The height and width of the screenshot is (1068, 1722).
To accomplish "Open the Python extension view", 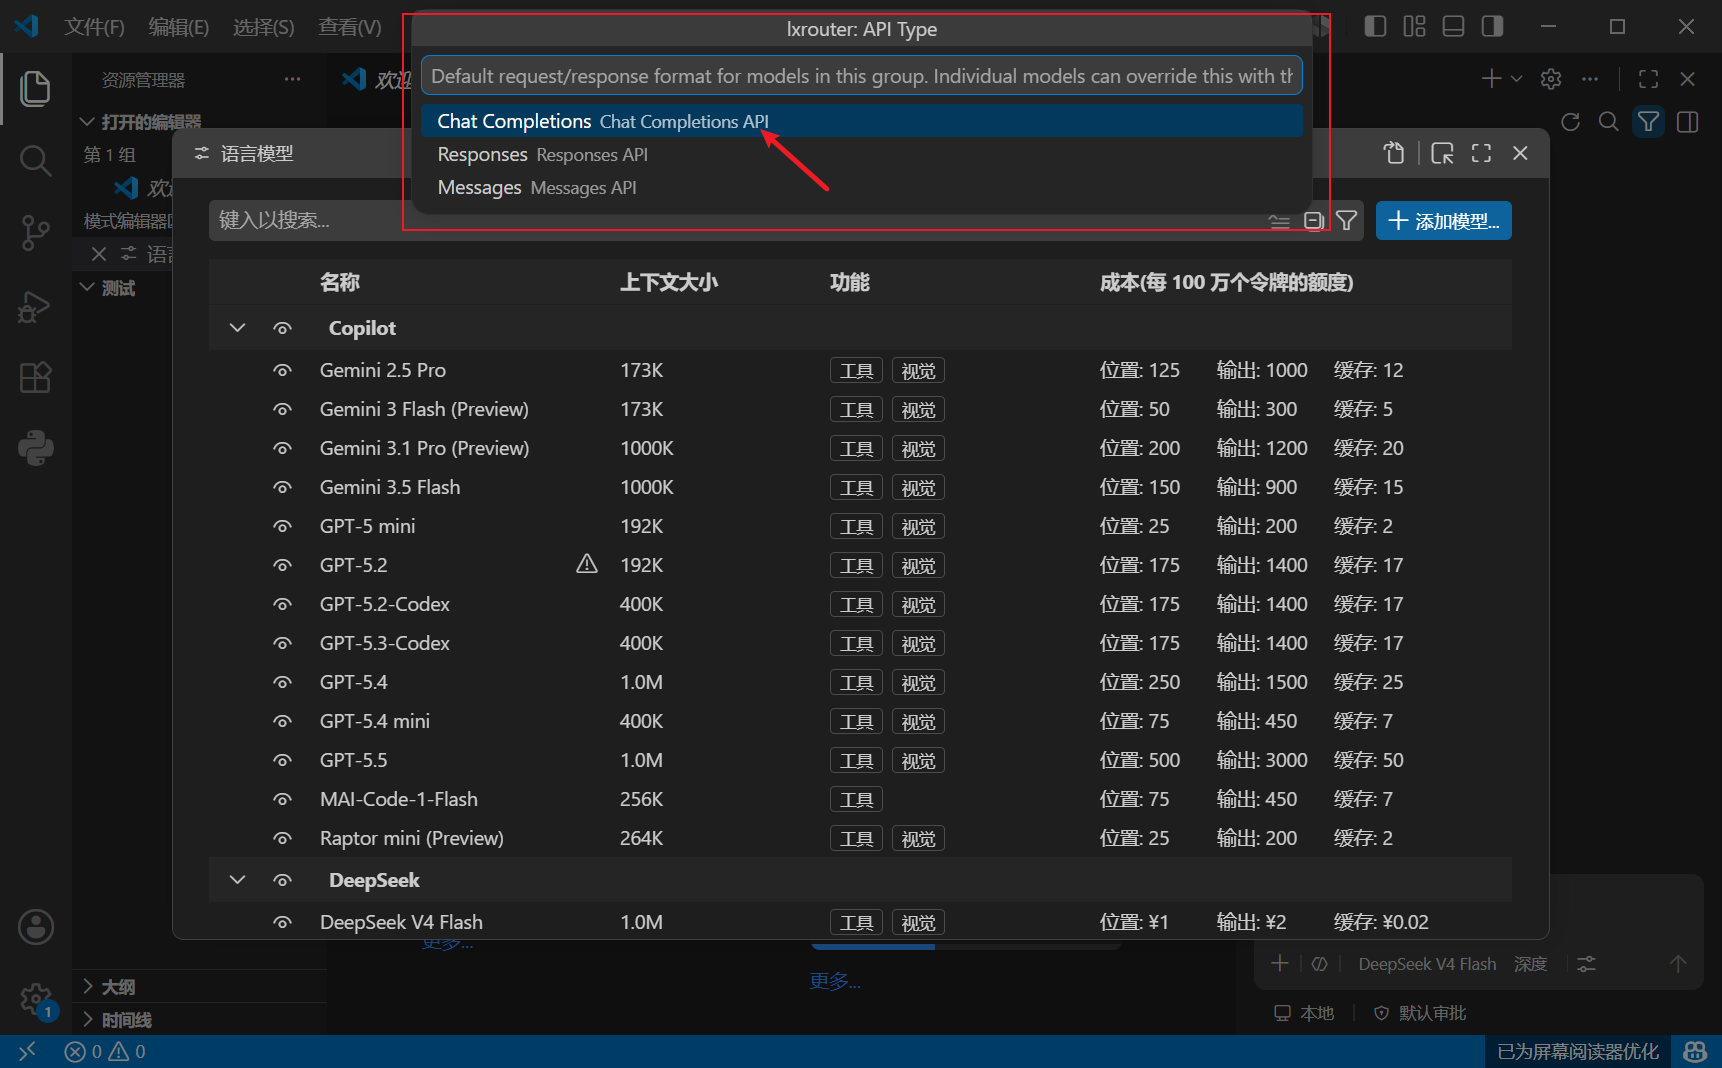I will [x=35, y=448].
